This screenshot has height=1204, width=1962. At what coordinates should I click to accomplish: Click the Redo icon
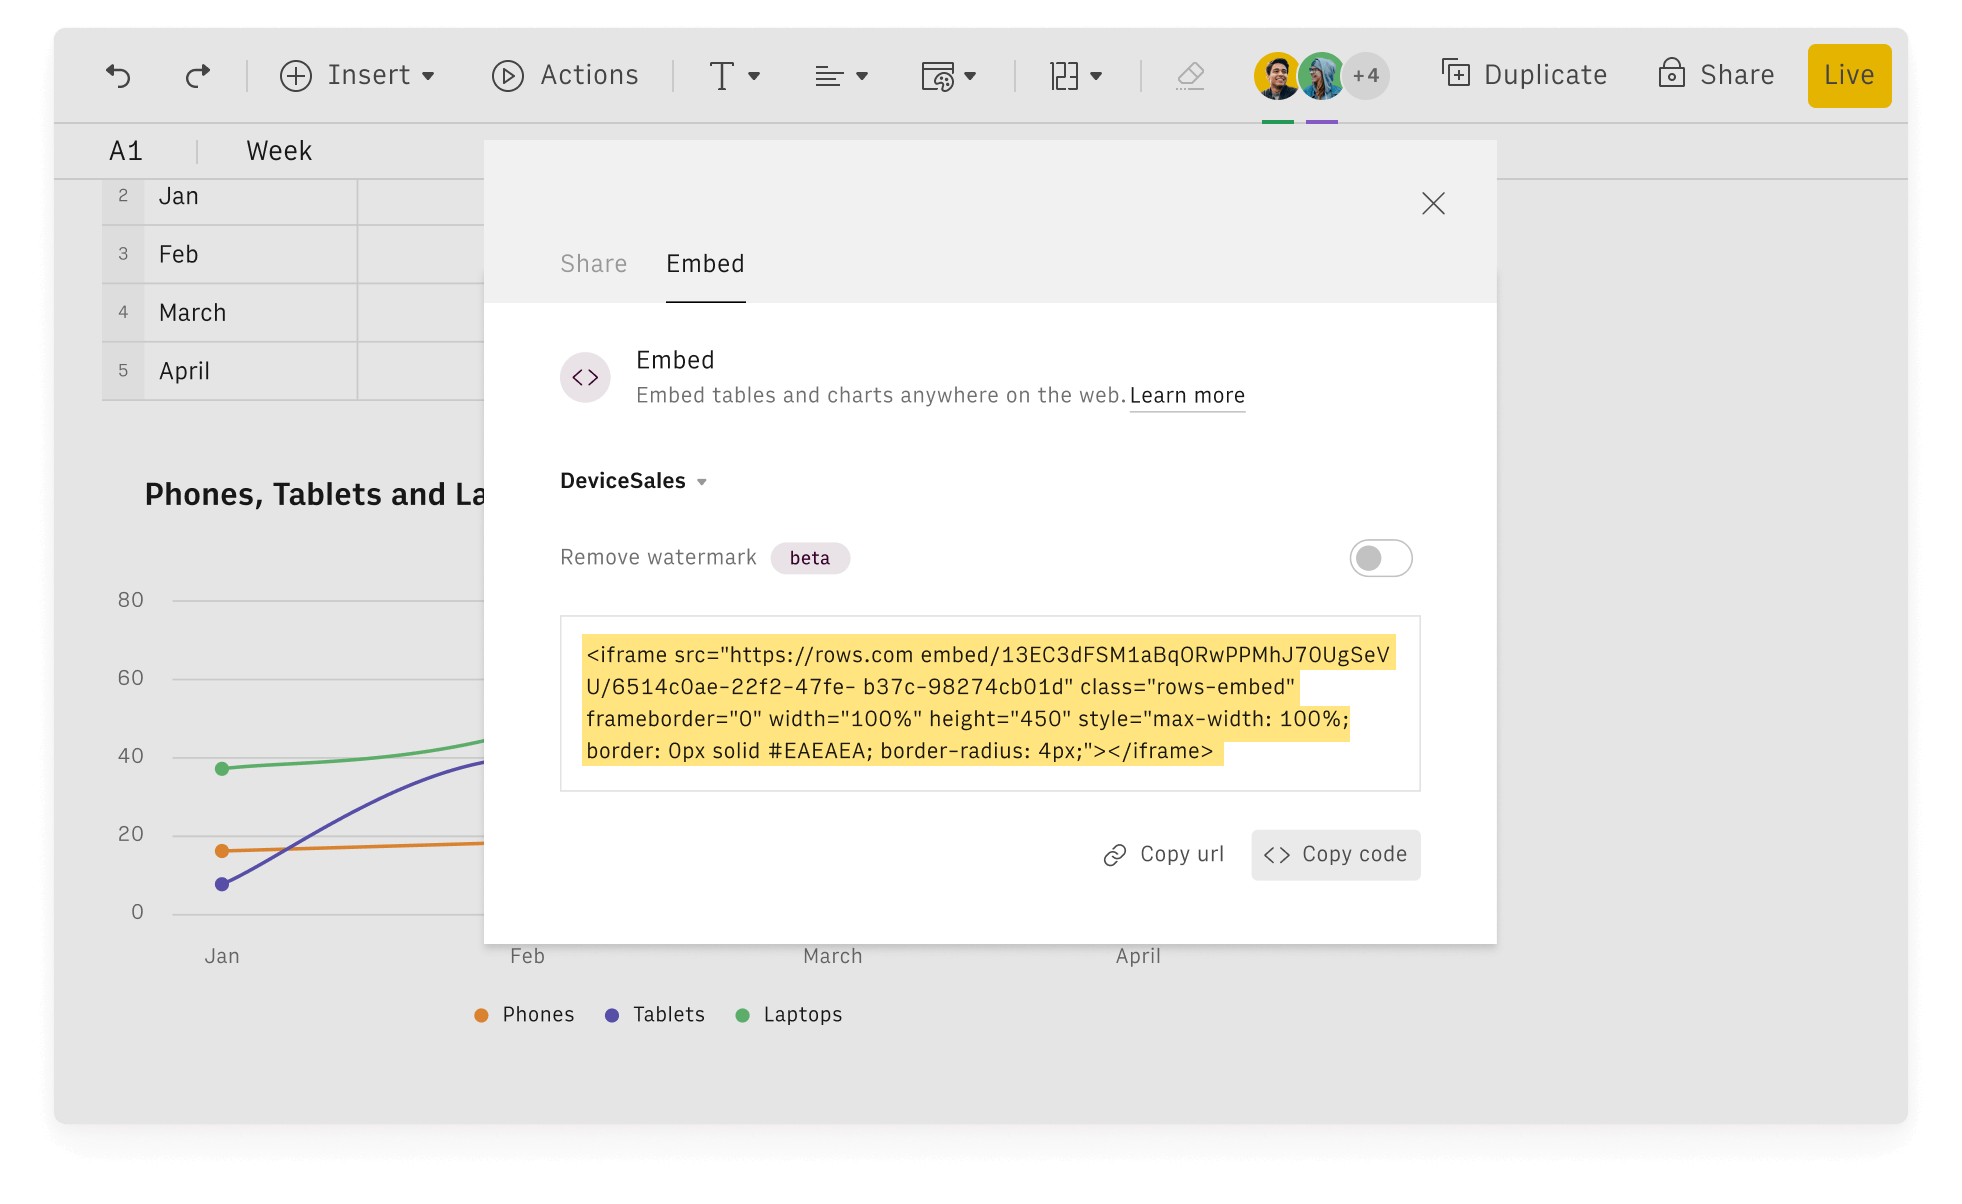click(196, 75)
